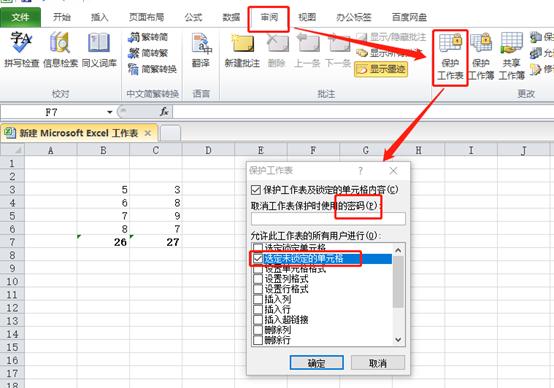Close the 新建 Microsoft Excel 工作表 tab
This screenshot has width=554, height=388.
click(x=148, y=133)
